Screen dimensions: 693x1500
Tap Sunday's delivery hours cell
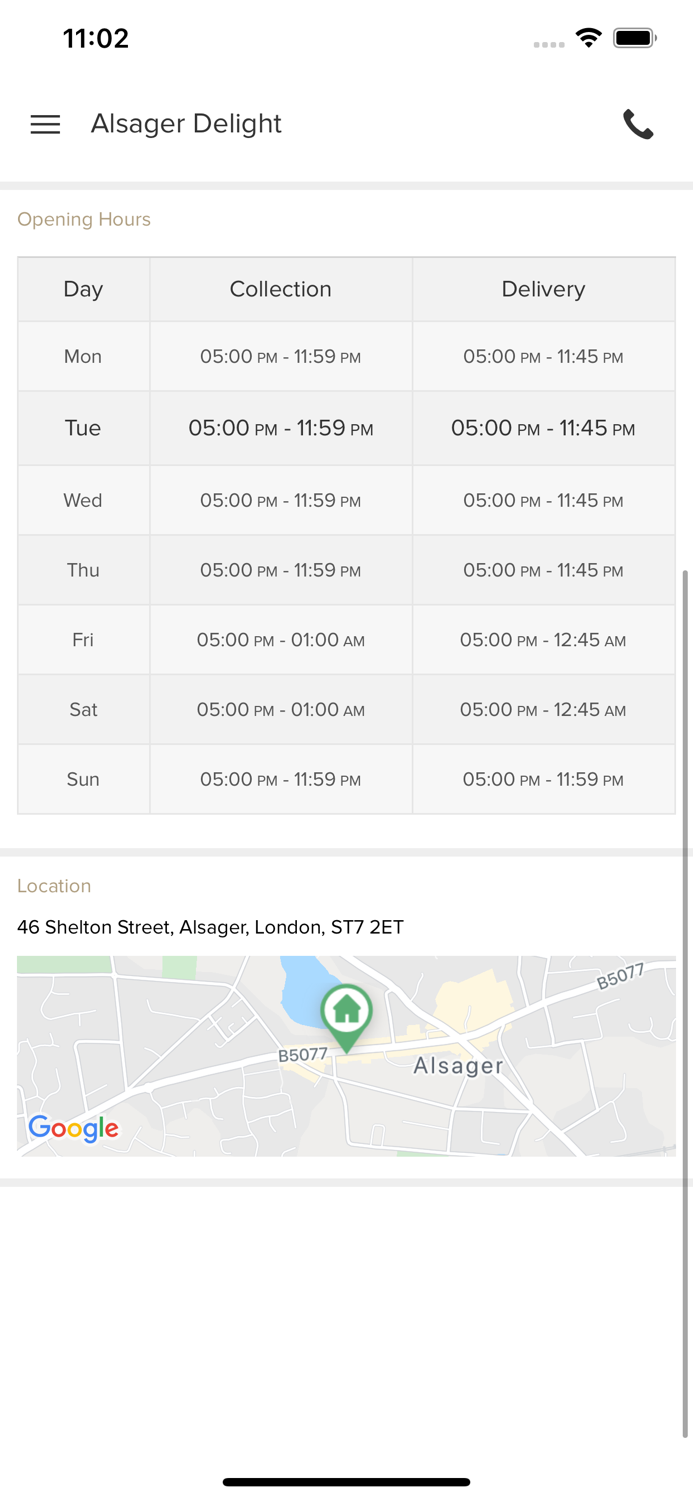coord(543,780)
